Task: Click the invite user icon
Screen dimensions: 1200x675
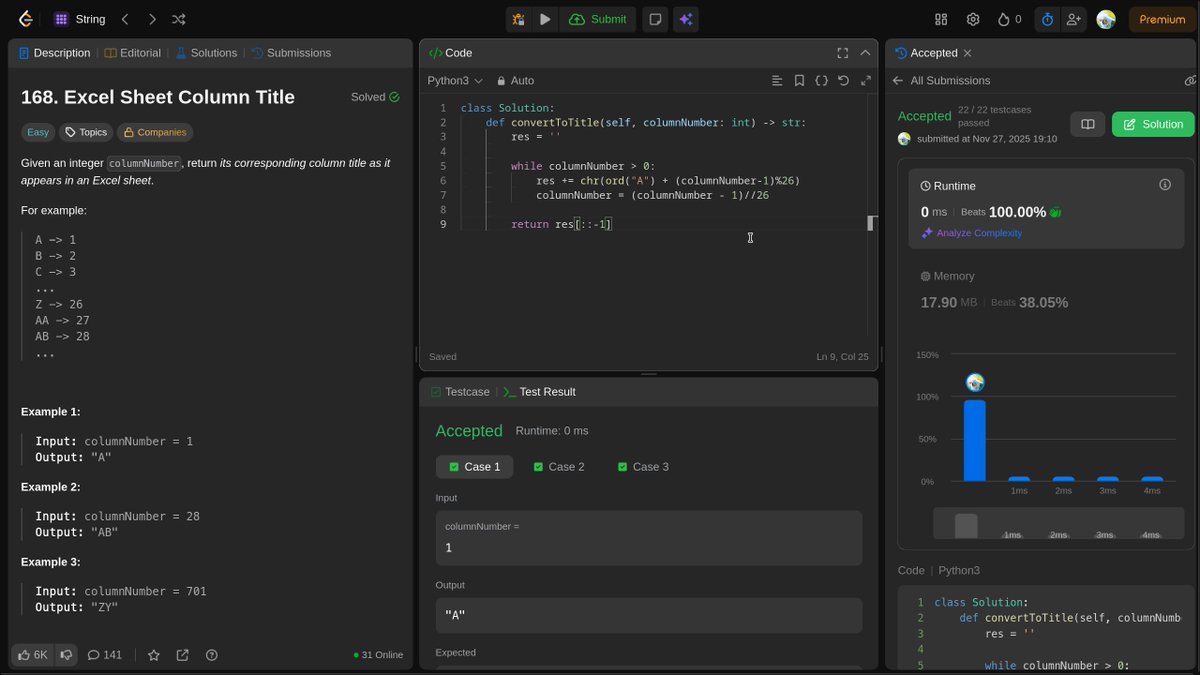Action: click(x=1074, y=19)
